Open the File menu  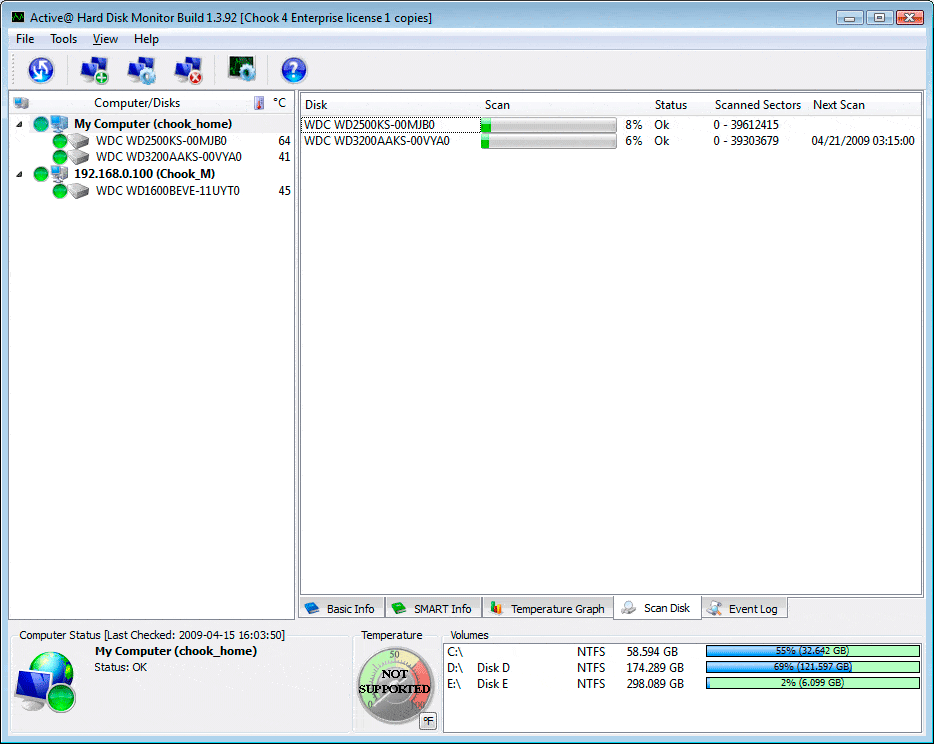point(25,39)
